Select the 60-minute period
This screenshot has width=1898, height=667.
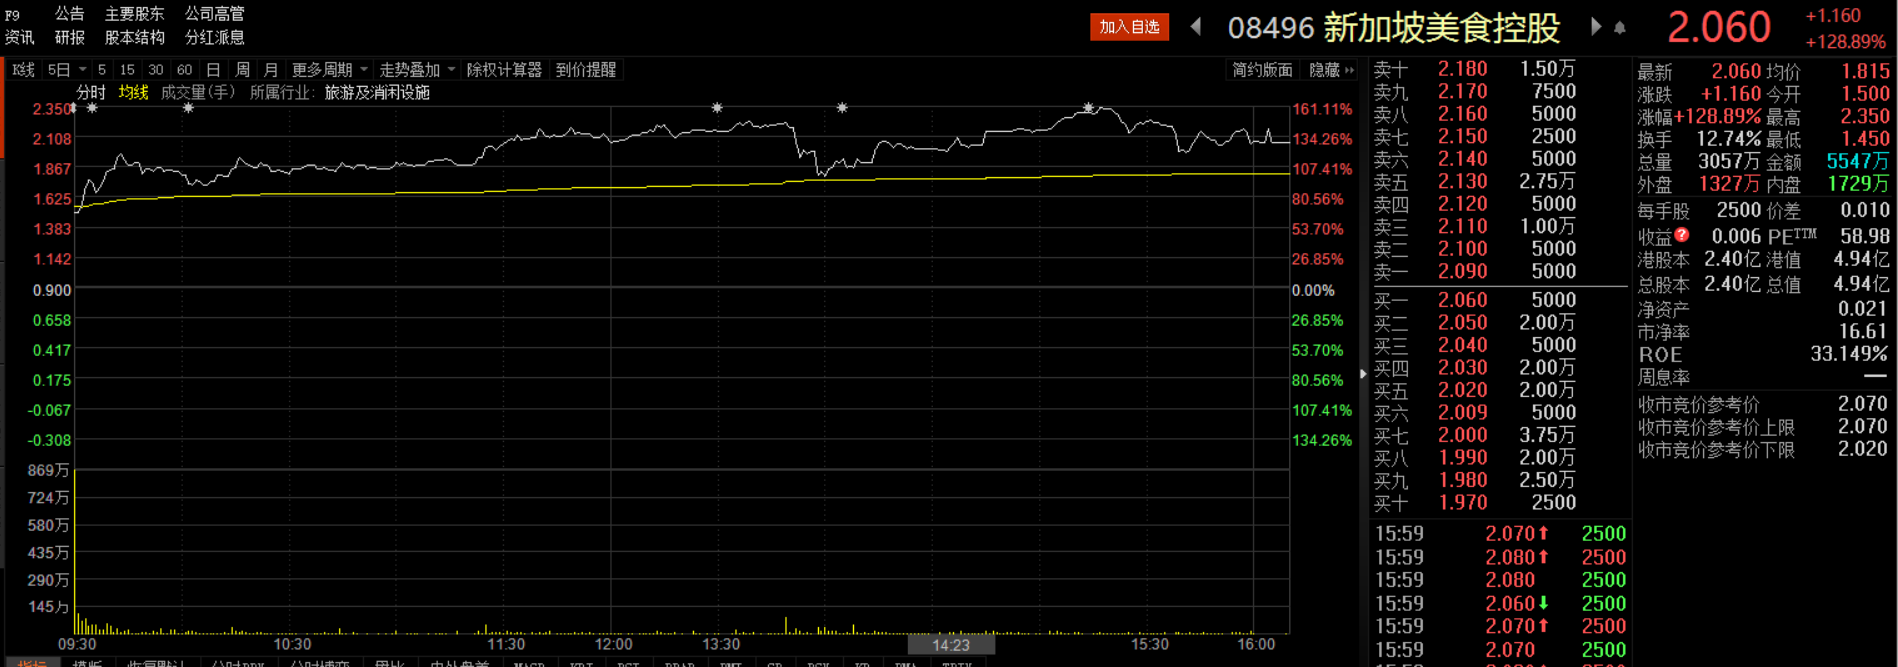coord(184,70)
